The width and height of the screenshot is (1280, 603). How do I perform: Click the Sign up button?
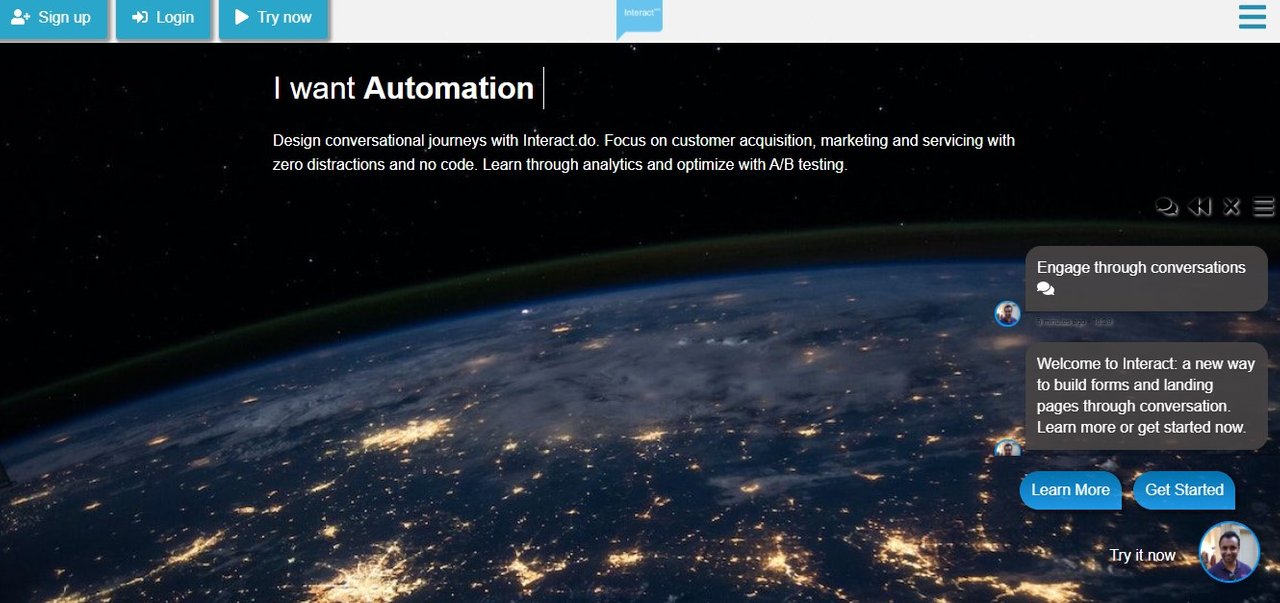click(x=52, y=18)
